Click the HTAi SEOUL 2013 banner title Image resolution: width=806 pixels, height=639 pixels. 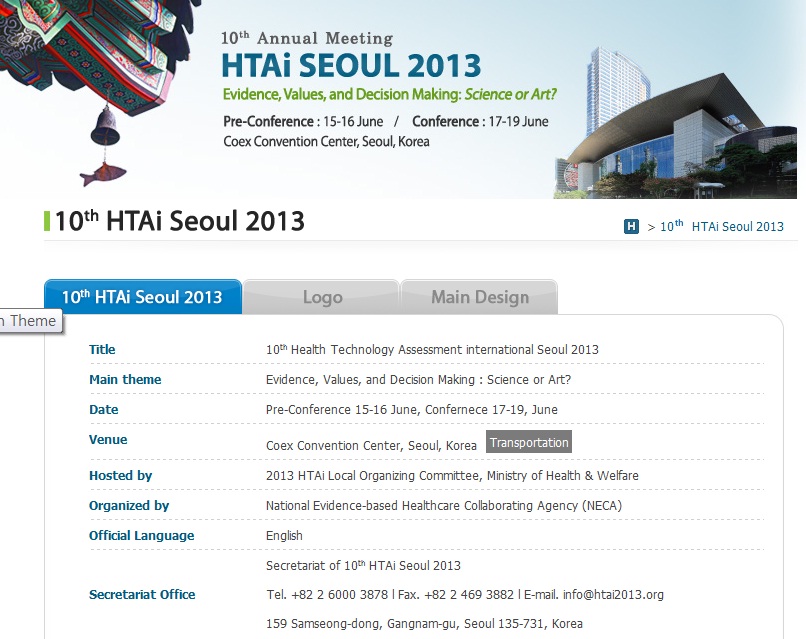(351, 66)
